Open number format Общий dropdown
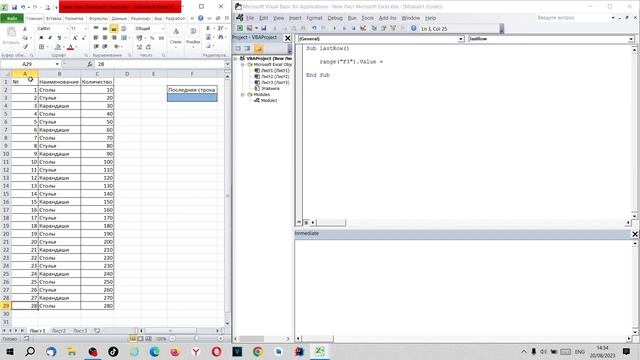Screen dimensions: 640x360 (162, 29)
